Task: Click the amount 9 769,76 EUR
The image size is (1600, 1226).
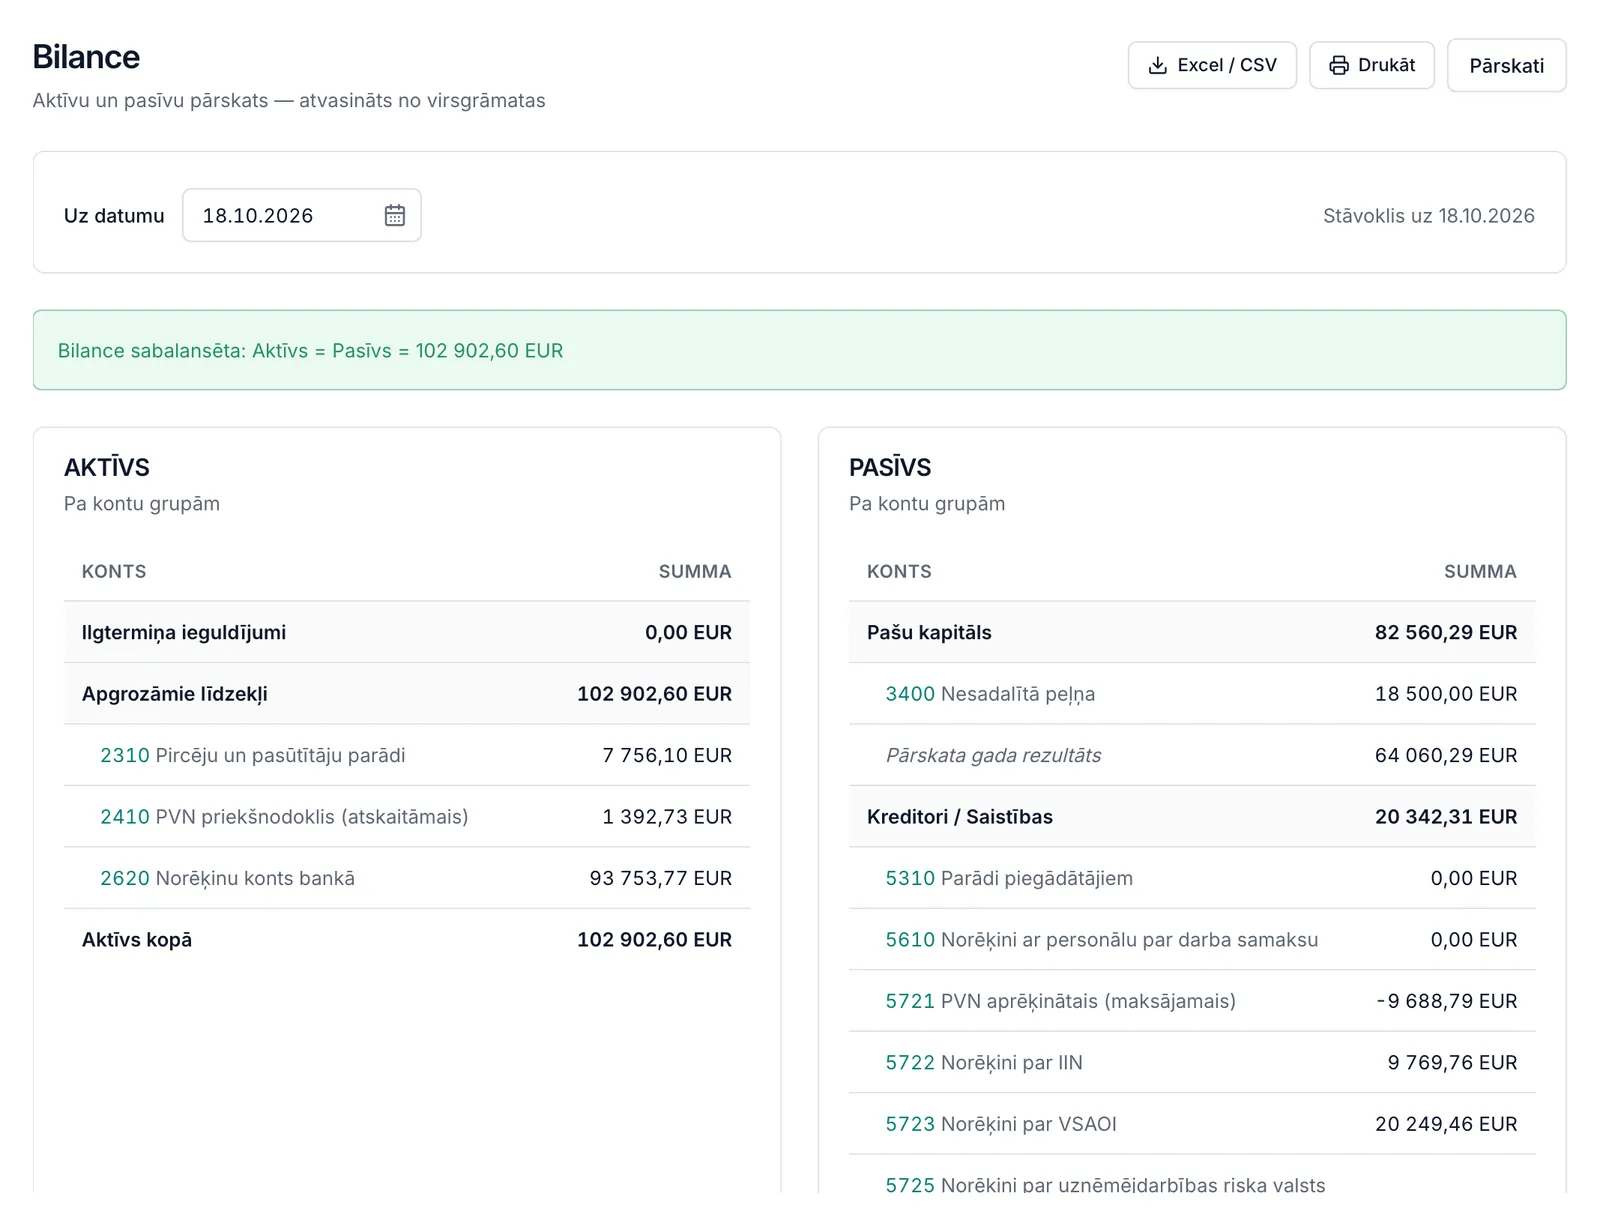Action: click(x=1452, y=1063)
